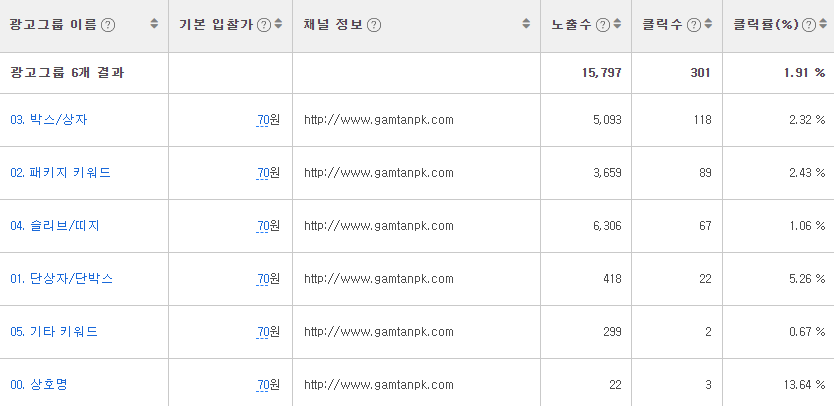
Task: Click impressions value 5,093
Action: [607, 120]
